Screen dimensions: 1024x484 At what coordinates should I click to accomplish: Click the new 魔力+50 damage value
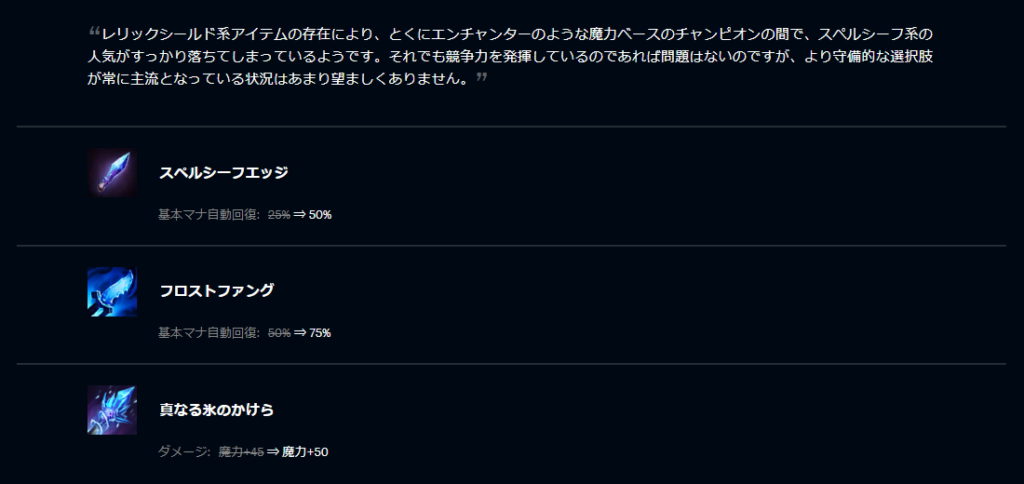[x=305, y=451]
